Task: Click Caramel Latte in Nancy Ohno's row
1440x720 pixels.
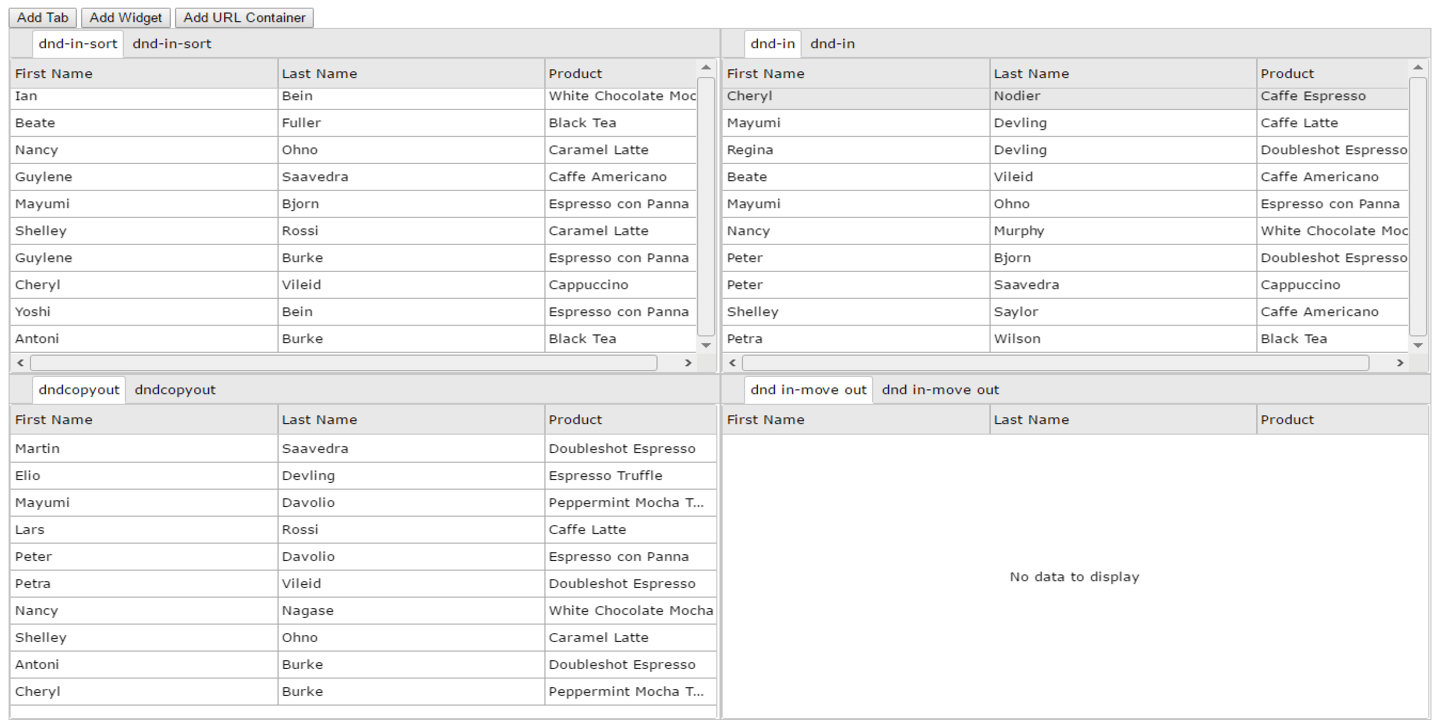Action: [621, 150]
